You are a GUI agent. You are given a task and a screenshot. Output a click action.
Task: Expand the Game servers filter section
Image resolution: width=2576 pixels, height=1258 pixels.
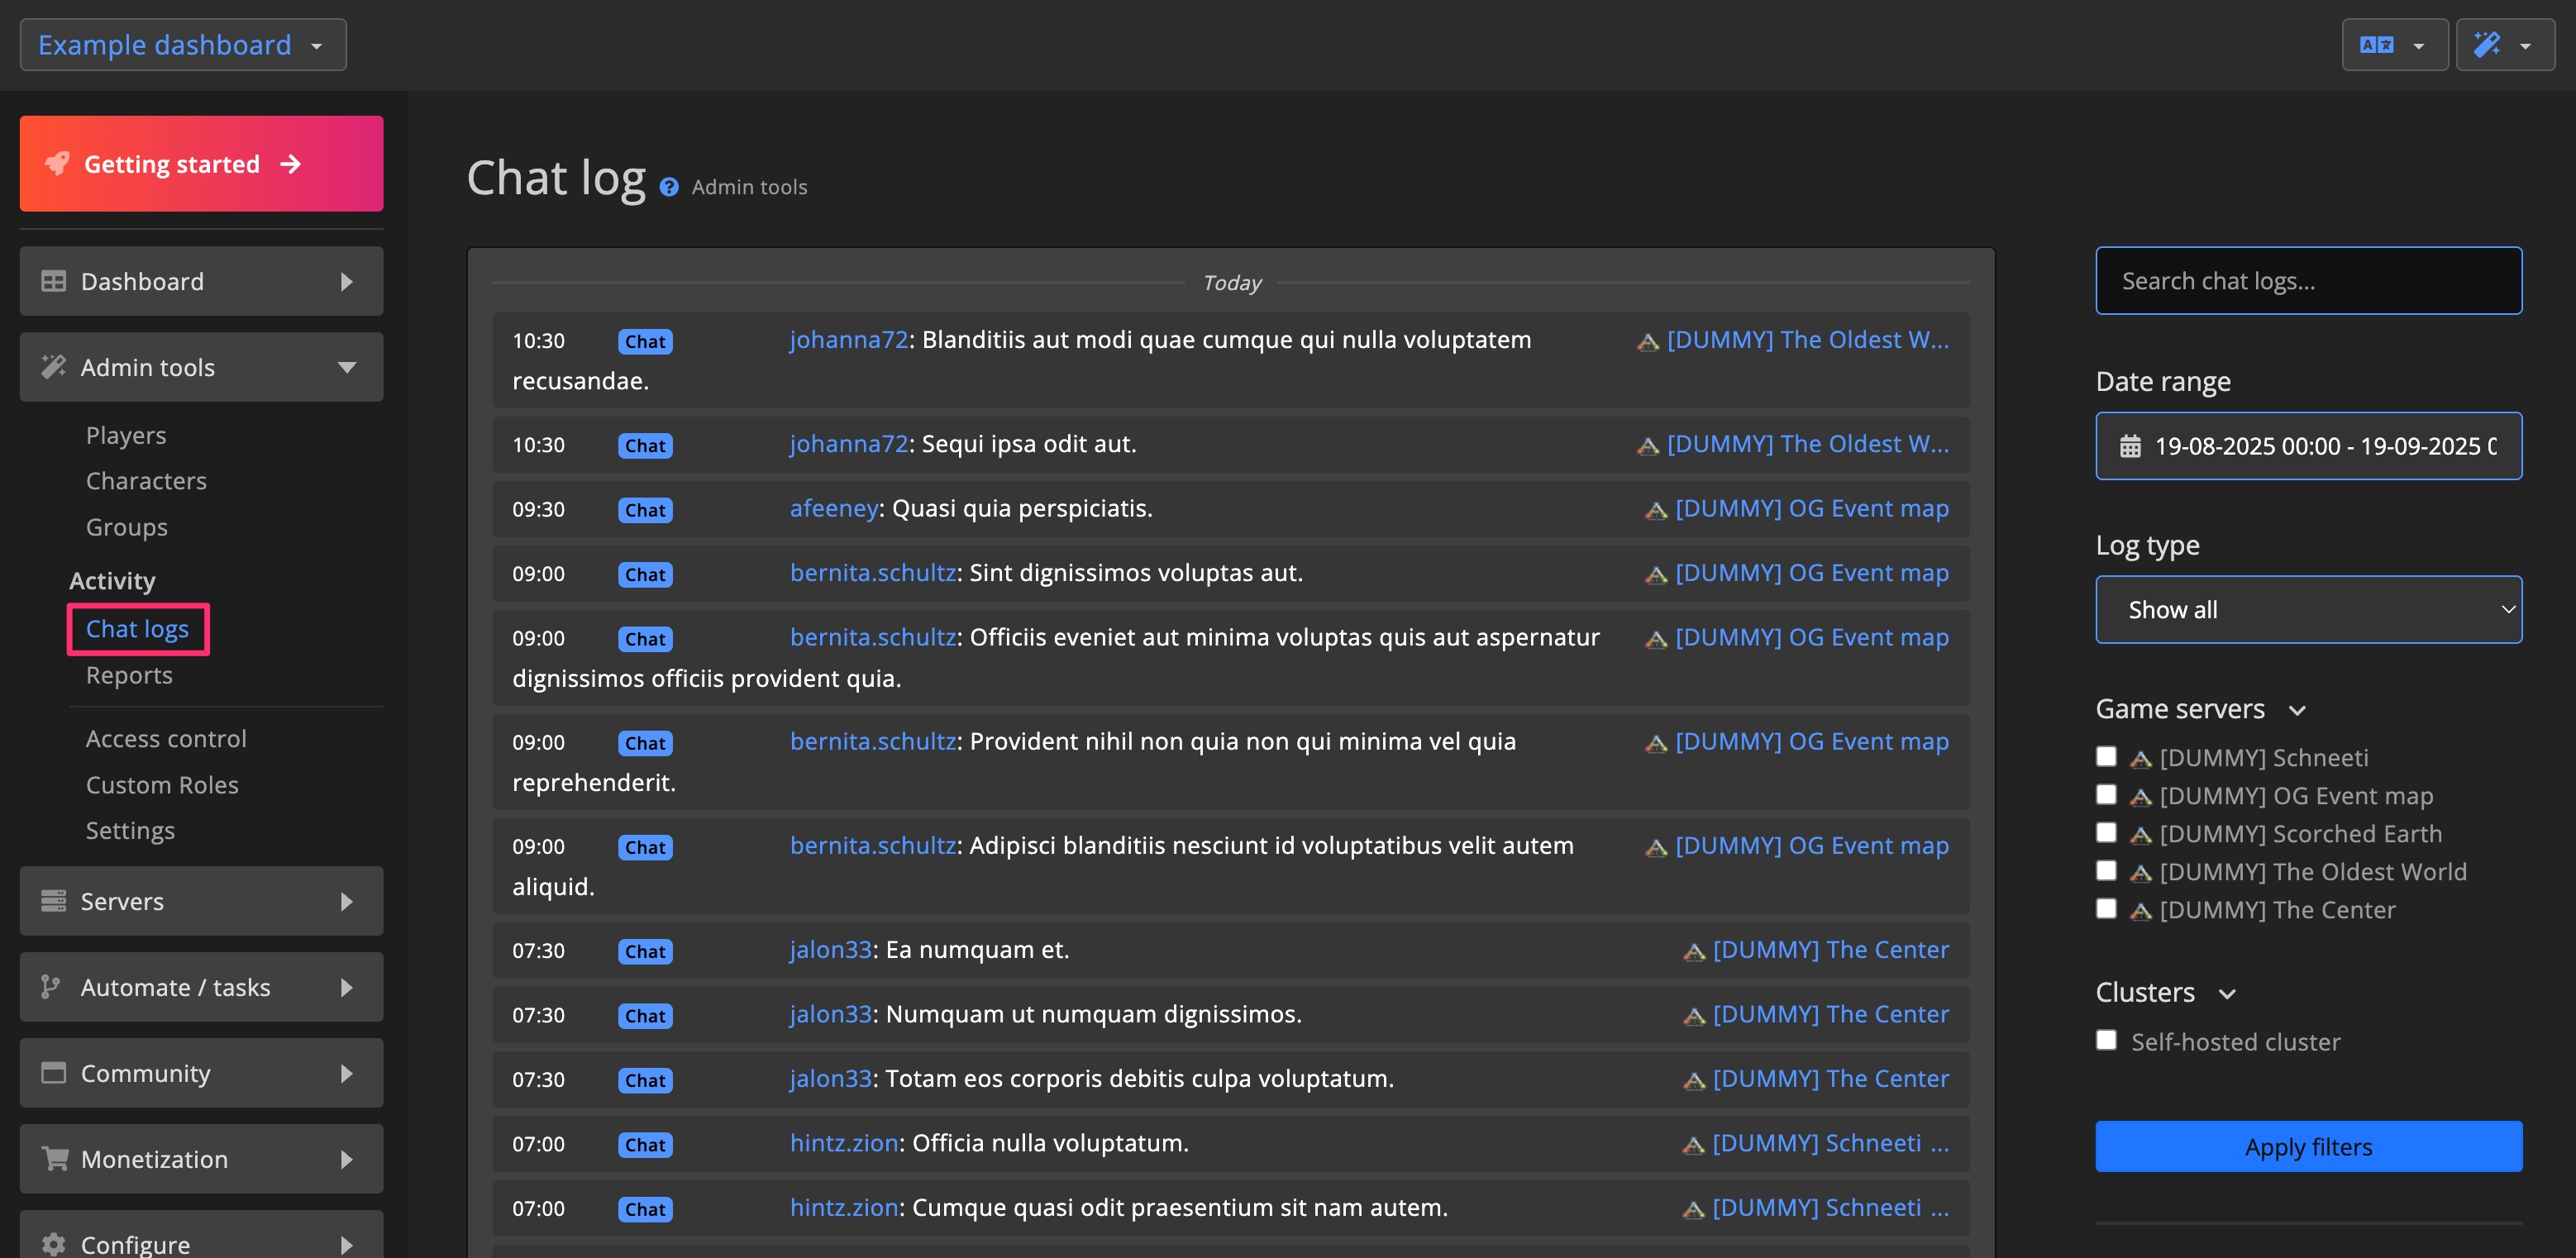[x=2297, y=709]
